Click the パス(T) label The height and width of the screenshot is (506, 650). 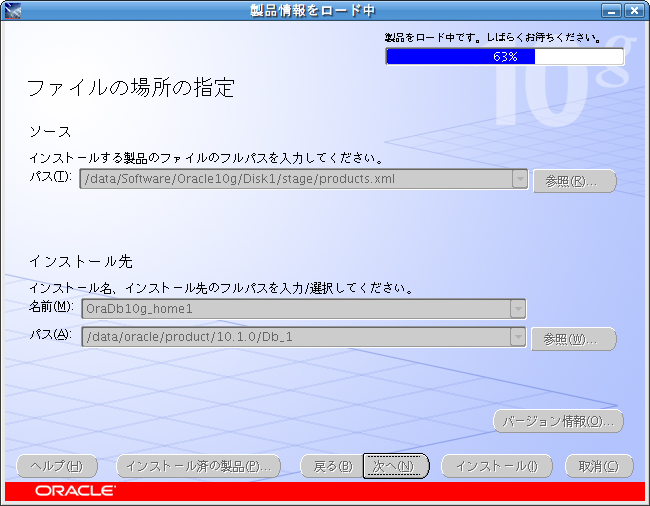pyautogui.click(x=50, y=177)
